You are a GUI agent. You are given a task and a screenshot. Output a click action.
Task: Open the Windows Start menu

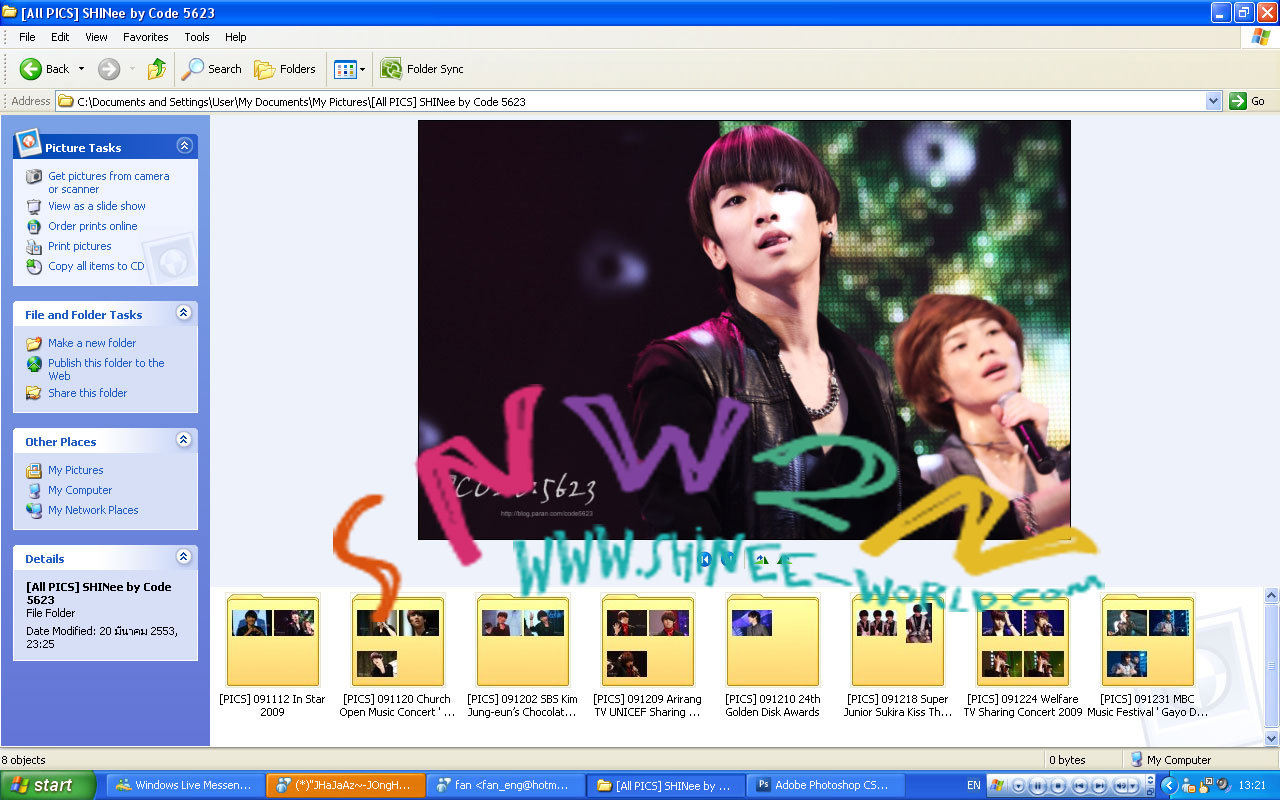pyautogui.click(x=48, y=785)
